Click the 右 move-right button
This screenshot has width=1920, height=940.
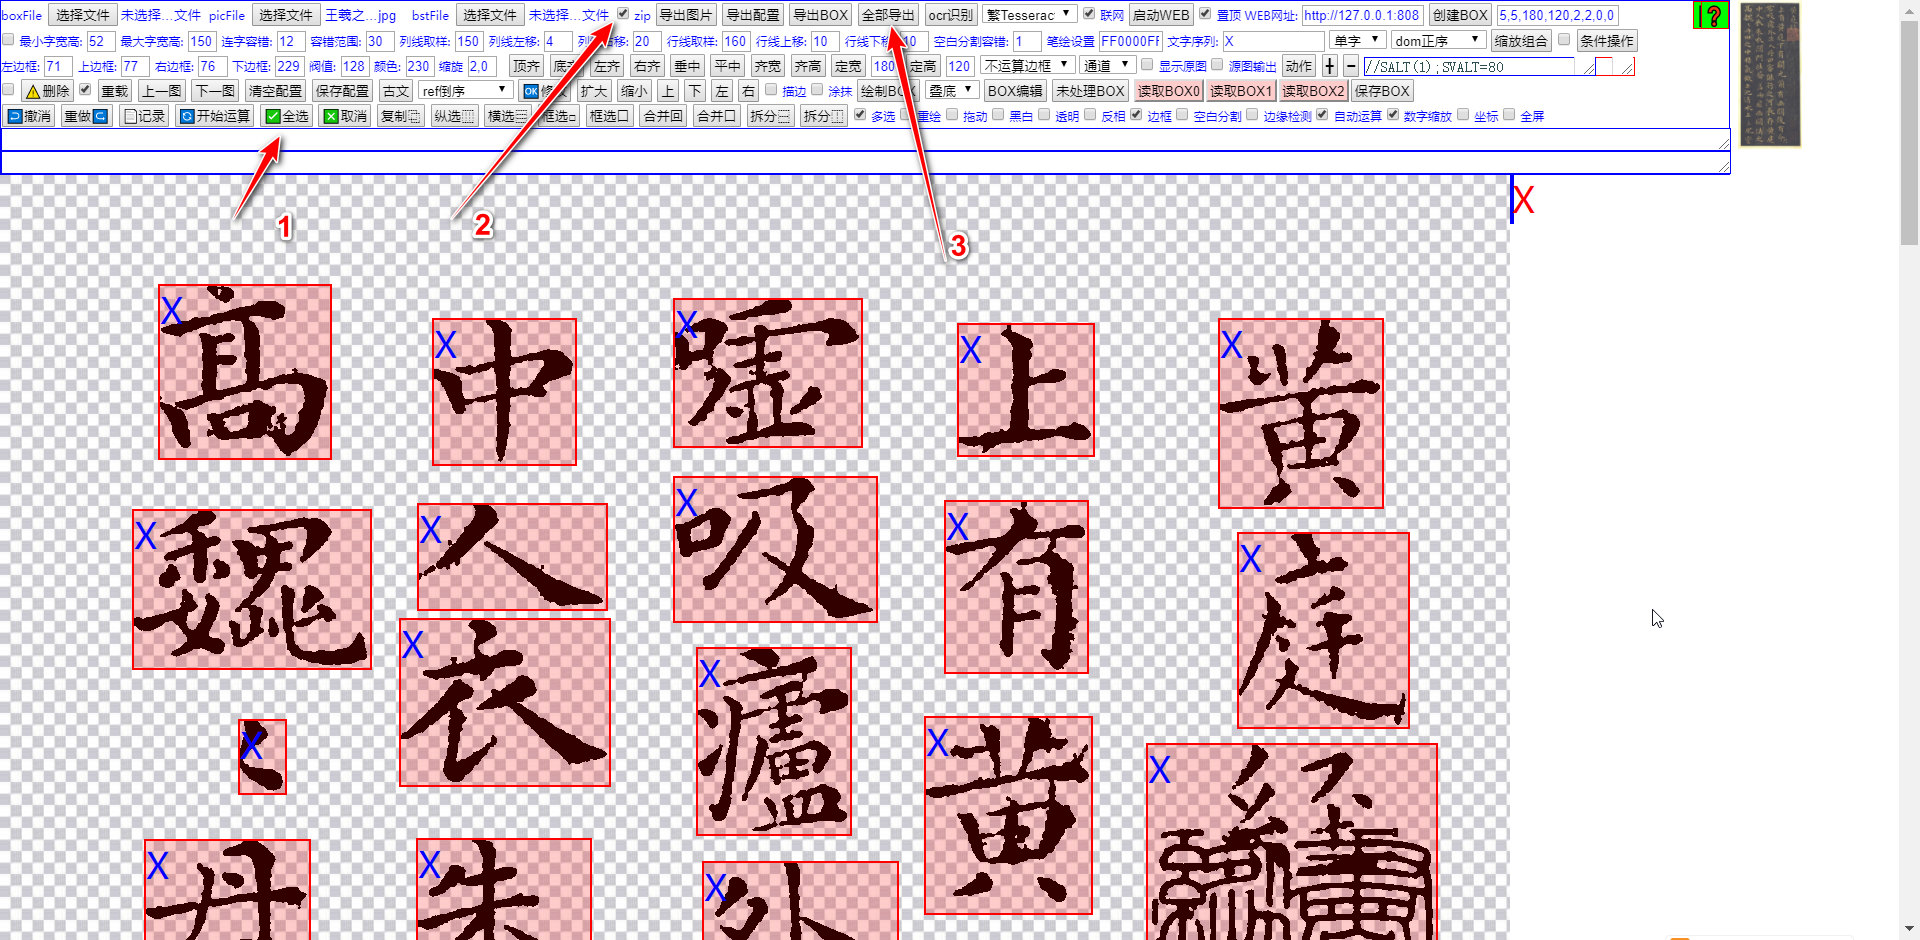click(748, 91)
